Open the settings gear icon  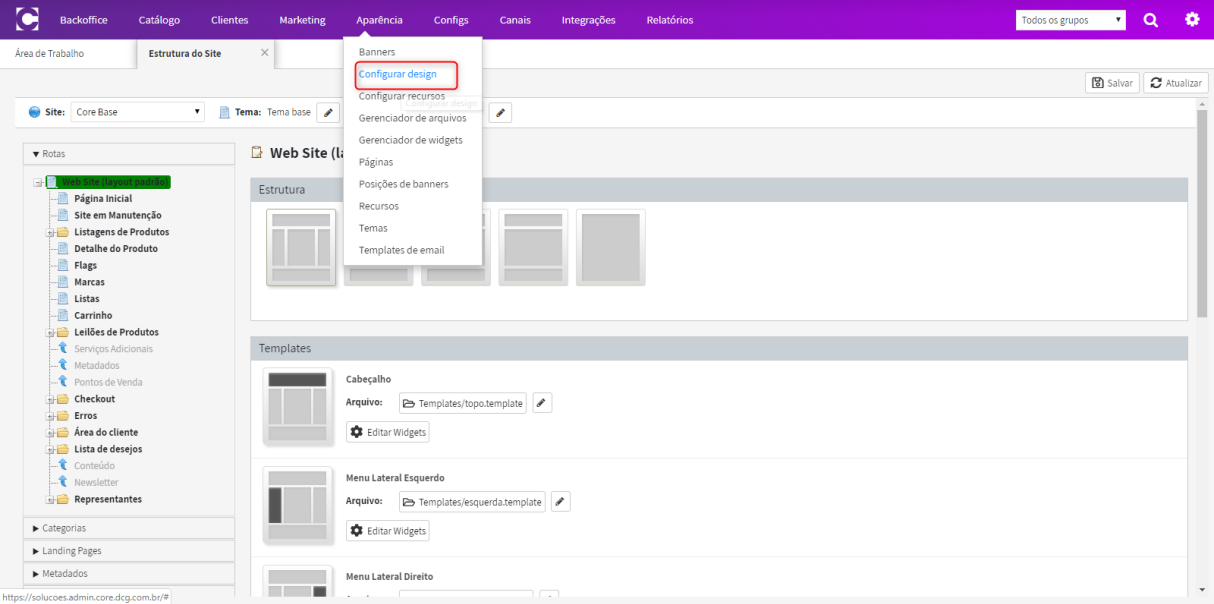1192,19
